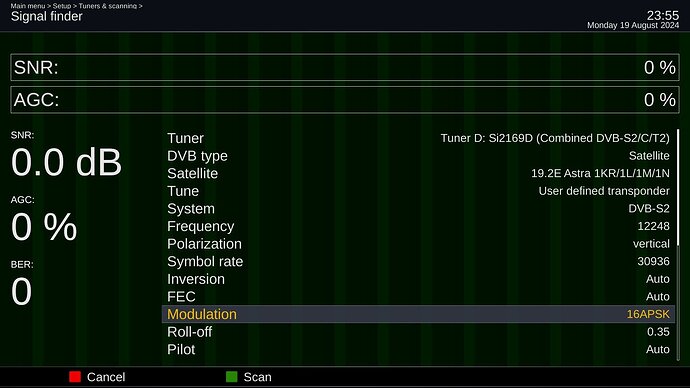The height and width of the screenshot is (388, 690).
Task: Click the 0.0 dB SNR reading
Action: pos(66,162)
